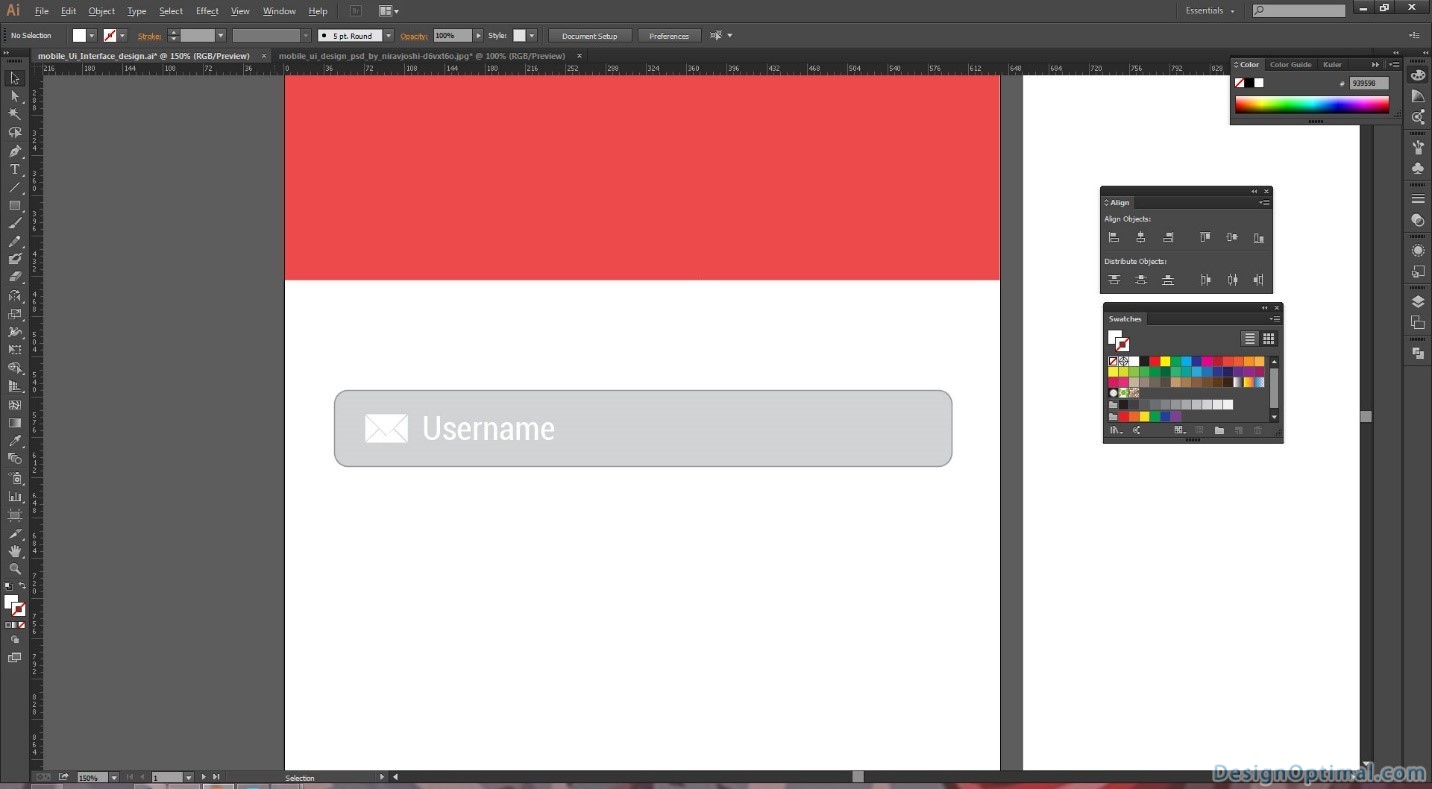
Task: Go to next artboard arrow
Action: (x=203, y=777)
